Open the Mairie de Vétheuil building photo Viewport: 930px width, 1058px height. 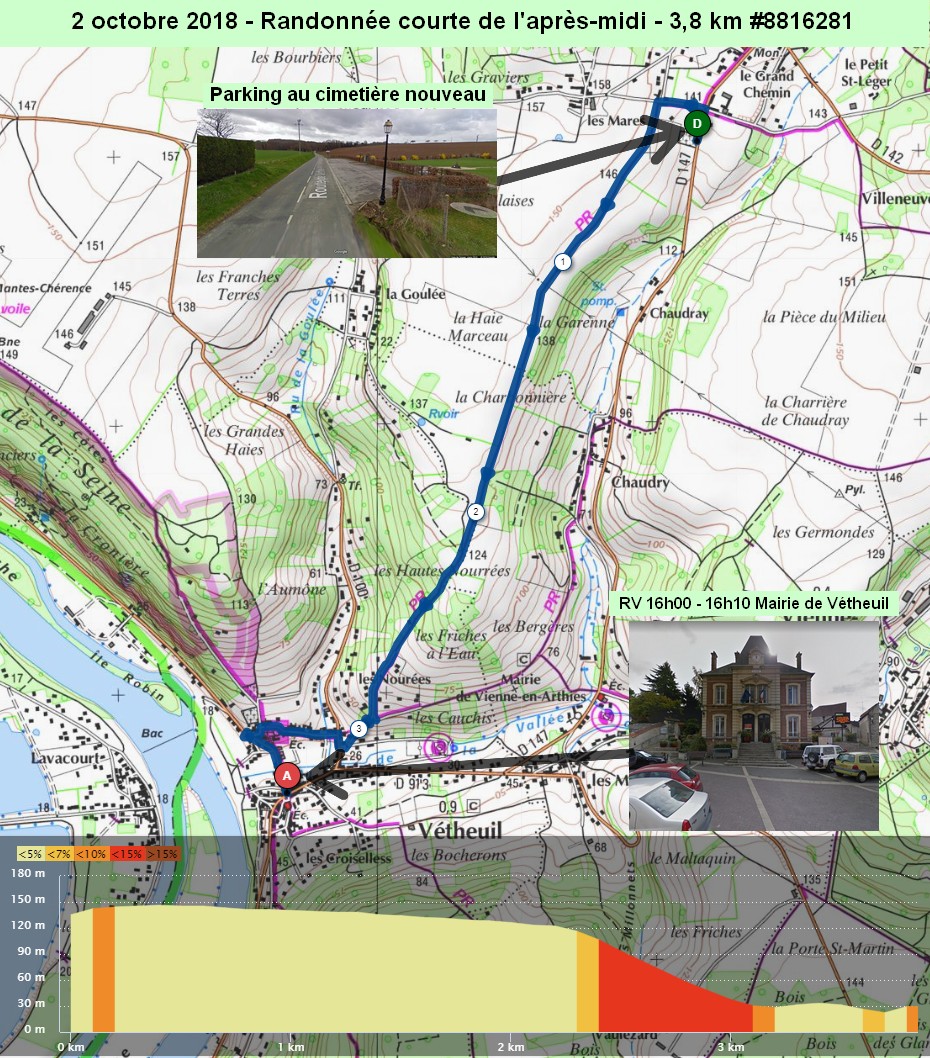pyautogui.click(x=754, y=726)
